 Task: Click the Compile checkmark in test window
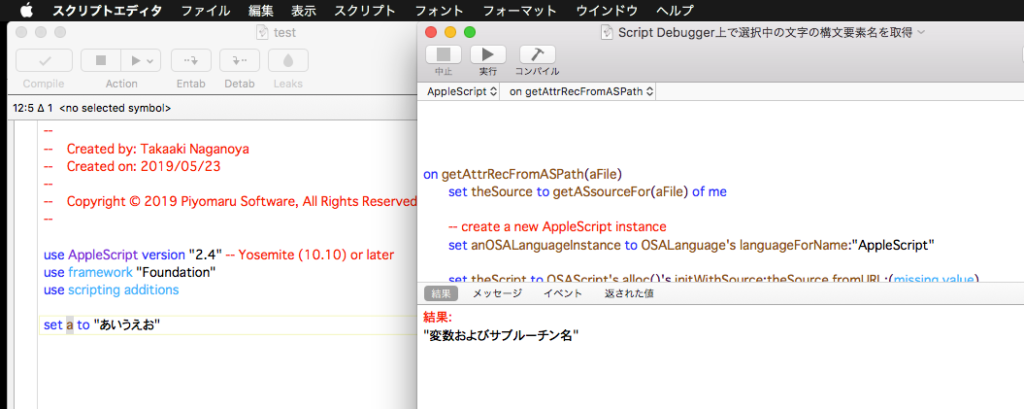click(x=44, y=60)
